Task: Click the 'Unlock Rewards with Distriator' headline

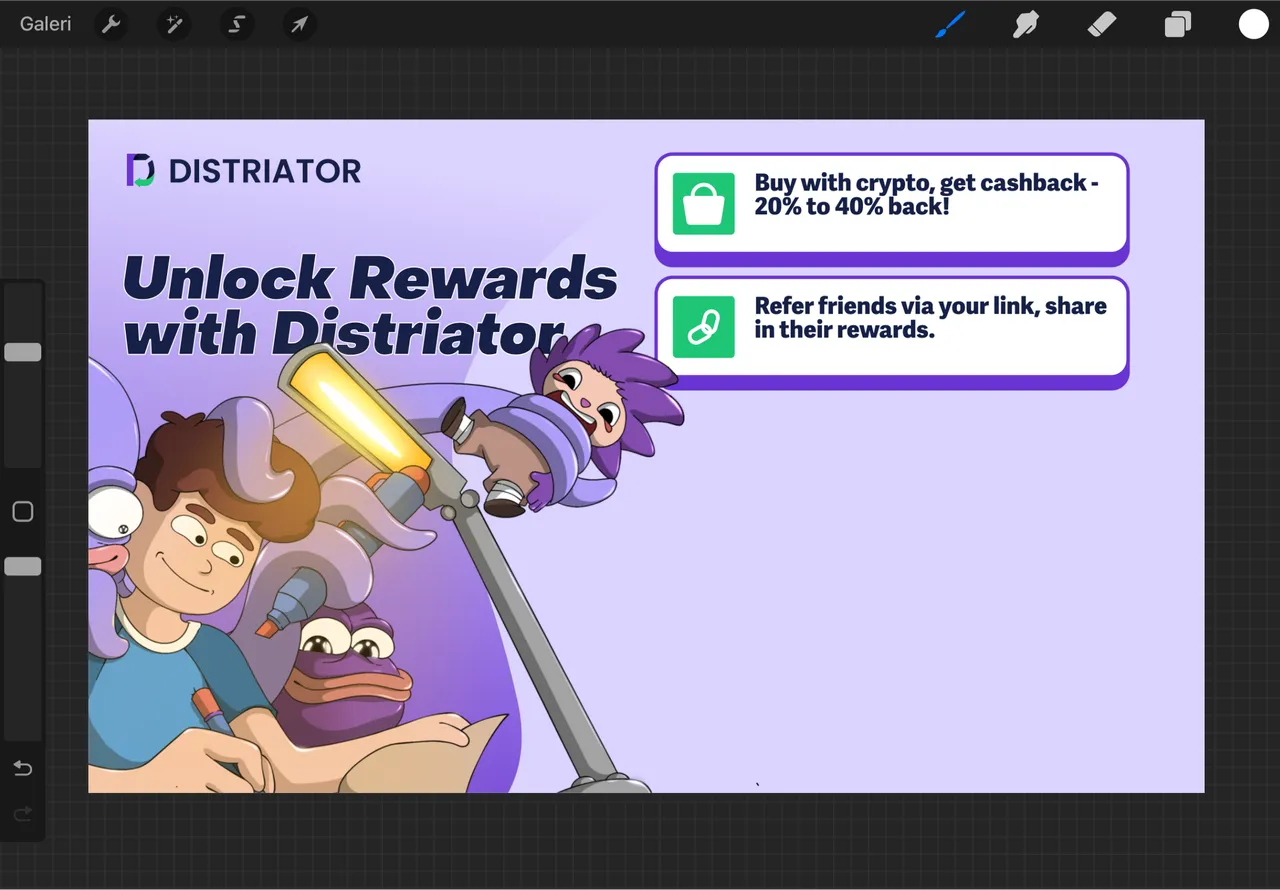Action: click(370, 305)
